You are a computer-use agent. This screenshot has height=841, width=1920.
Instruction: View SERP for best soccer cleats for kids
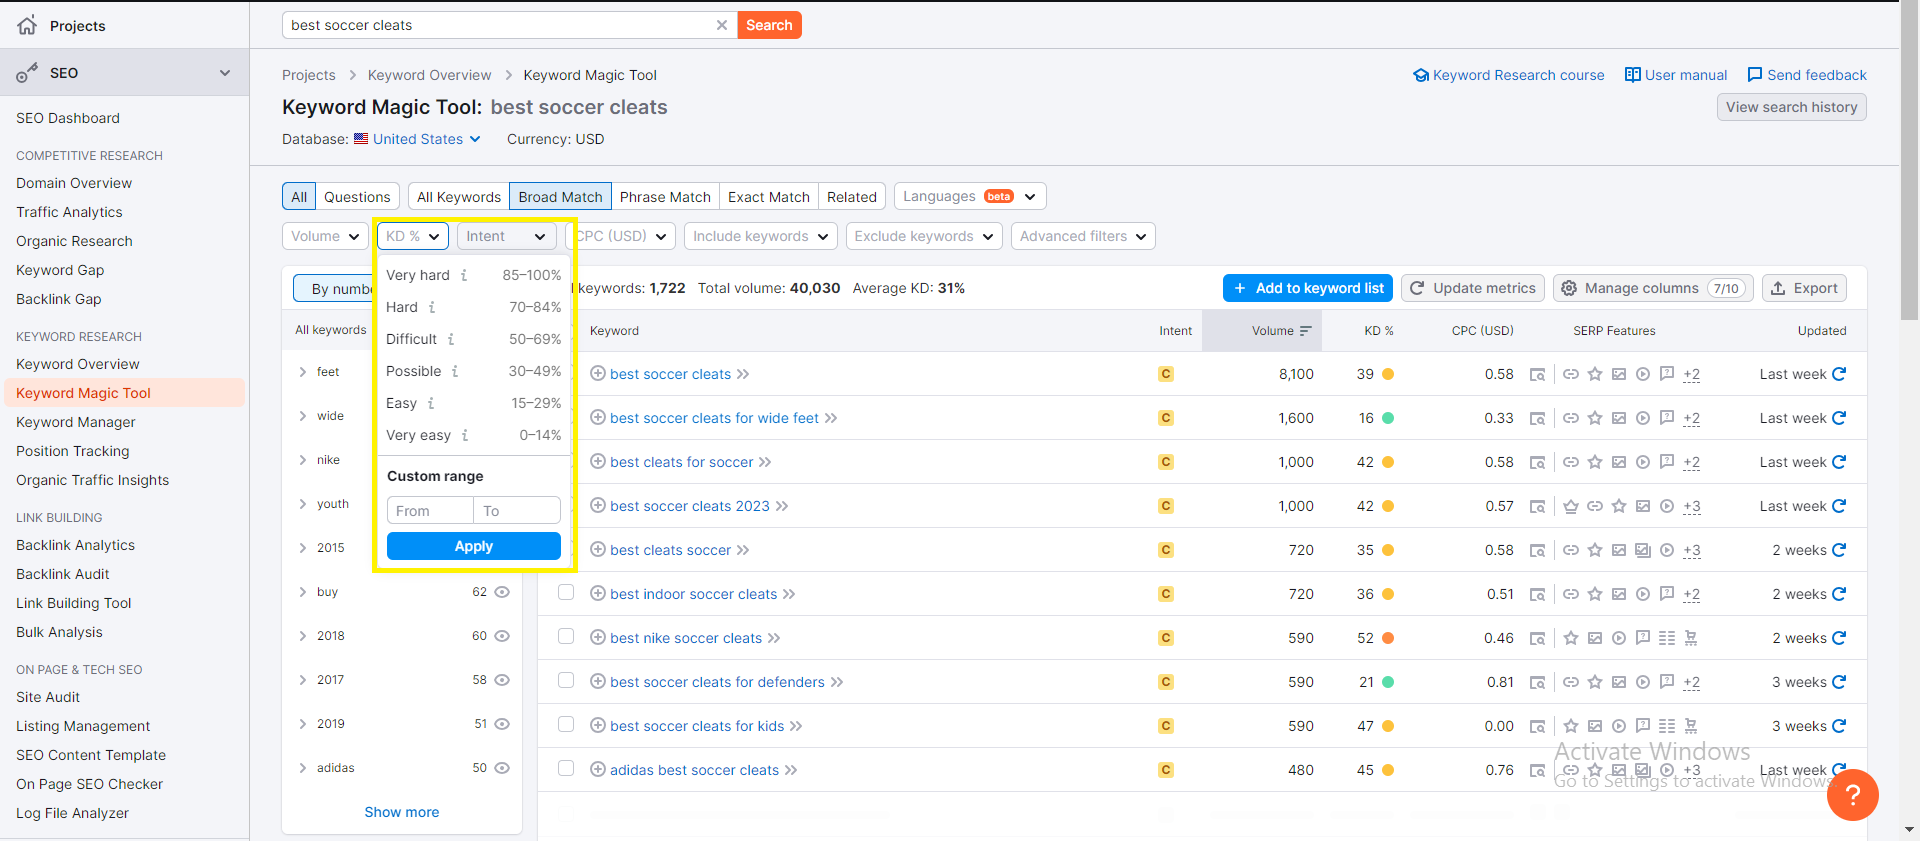coord(1538,726)
